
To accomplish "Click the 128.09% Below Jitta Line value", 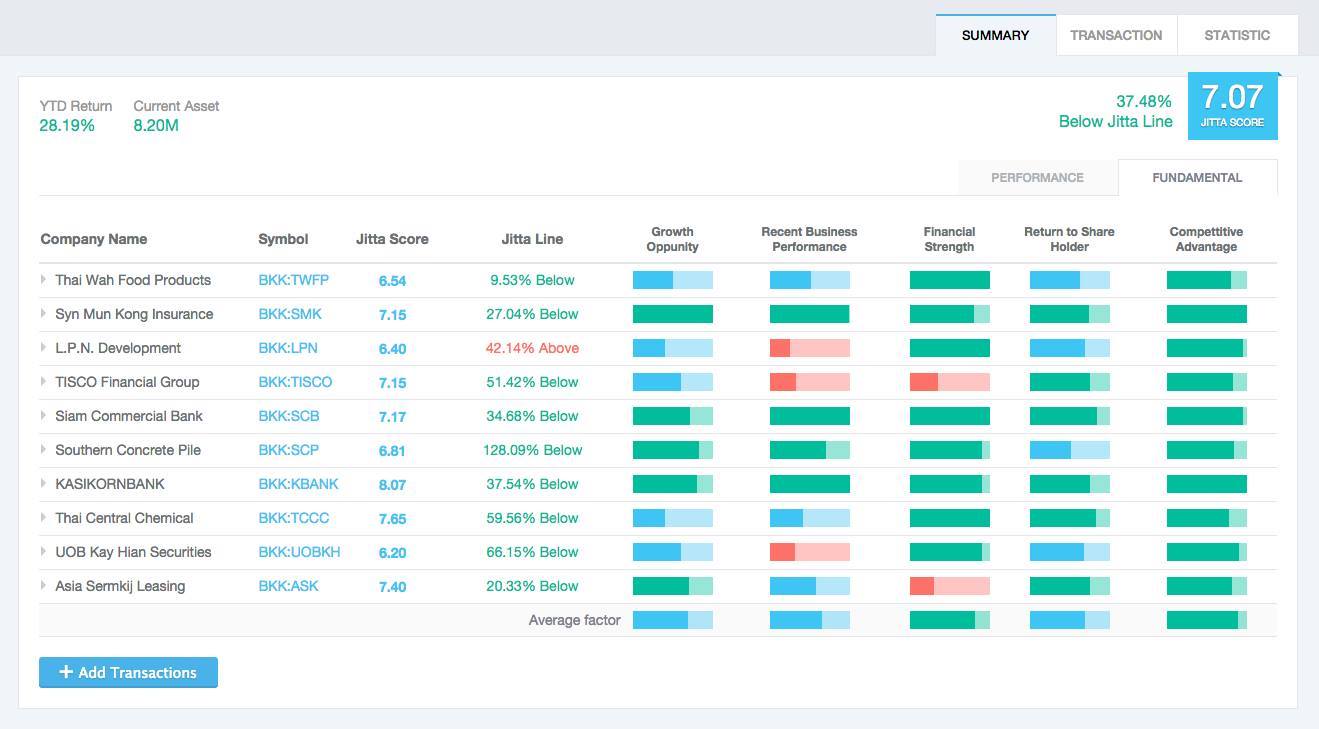I will (x=532, y=450).
